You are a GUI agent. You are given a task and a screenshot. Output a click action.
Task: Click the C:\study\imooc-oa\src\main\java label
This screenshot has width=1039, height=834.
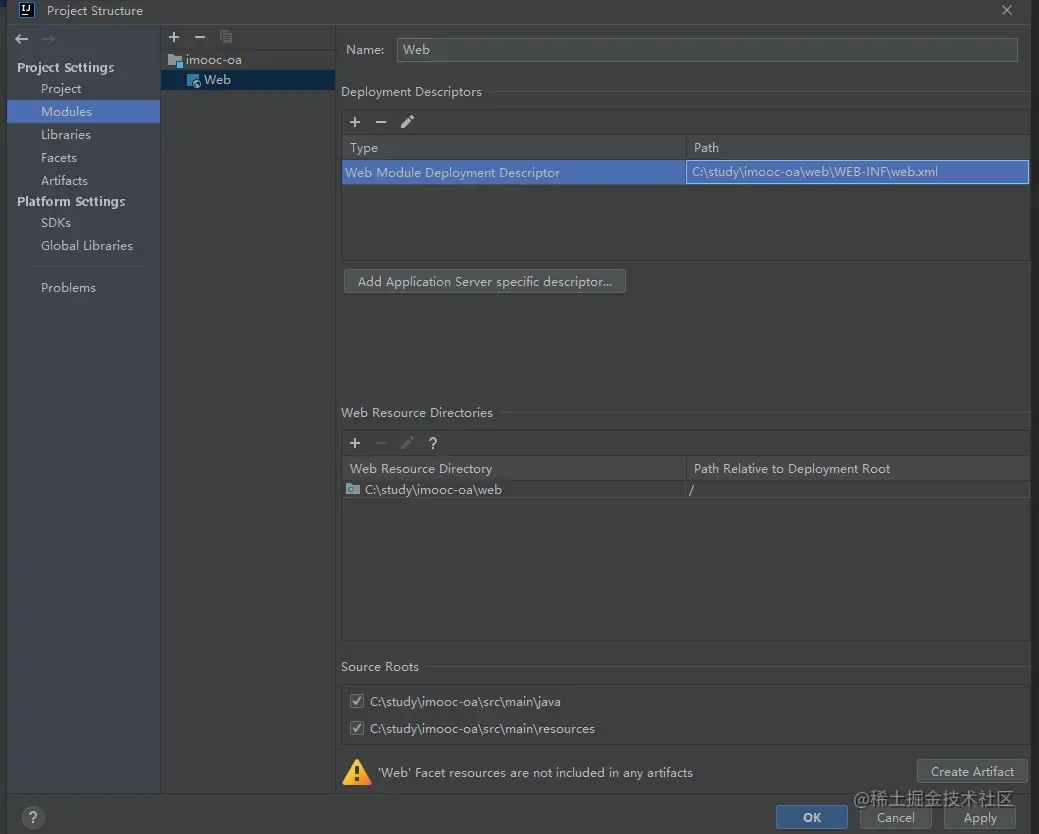[465, 702]
